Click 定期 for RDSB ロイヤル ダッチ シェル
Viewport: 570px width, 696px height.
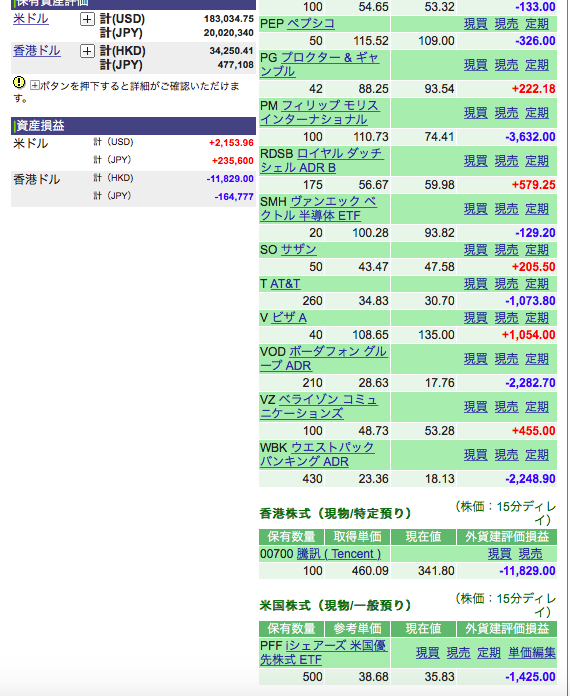pos(537,161)
